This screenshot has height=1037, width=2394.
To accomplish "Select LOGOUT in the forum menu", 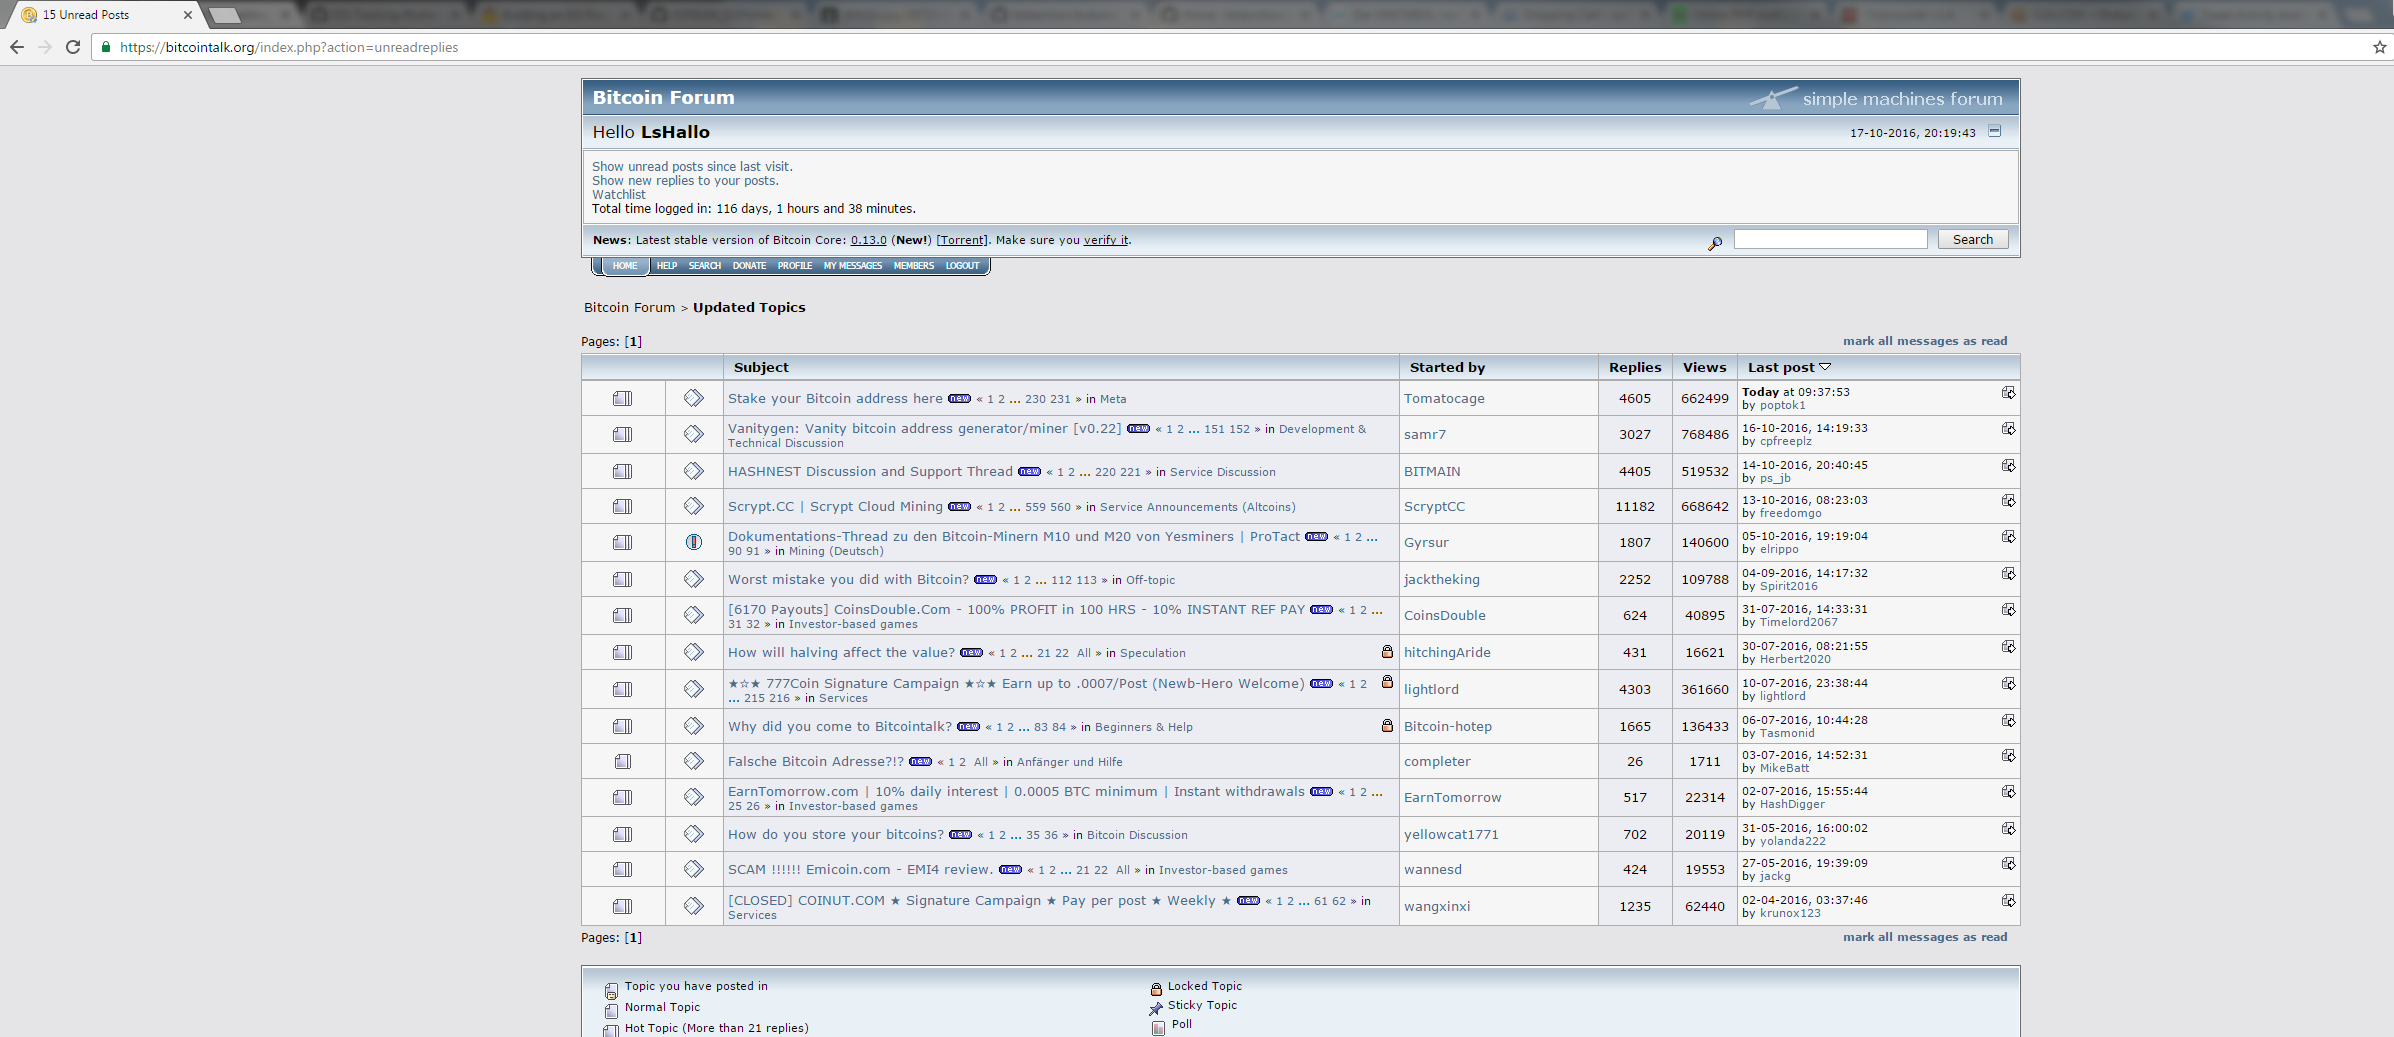I will [x=963, y=266].
